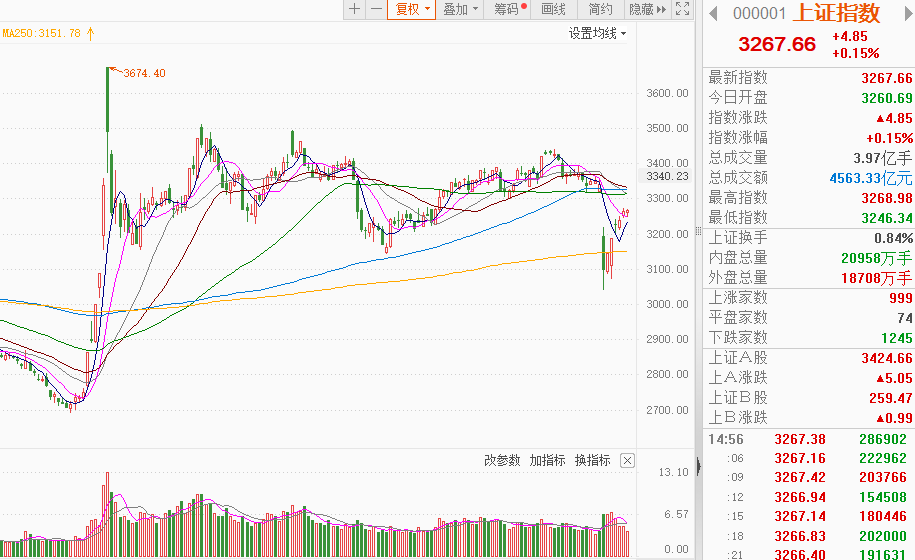Toggle fullscreen chart view icon
915x560 pixels.
pyautogui.click(x=683, y=9)
